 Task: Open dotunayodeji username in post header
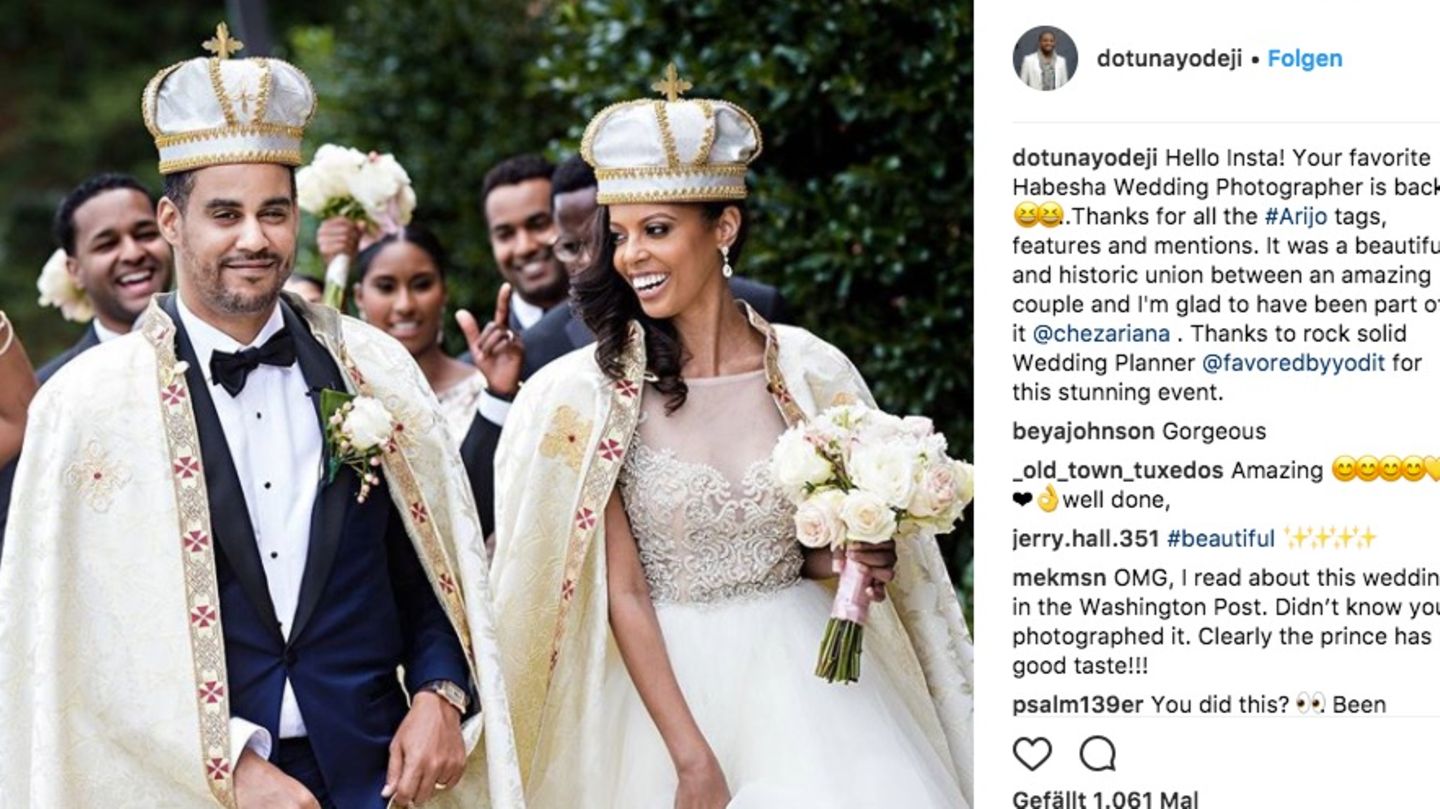[x=1169, y=58]
